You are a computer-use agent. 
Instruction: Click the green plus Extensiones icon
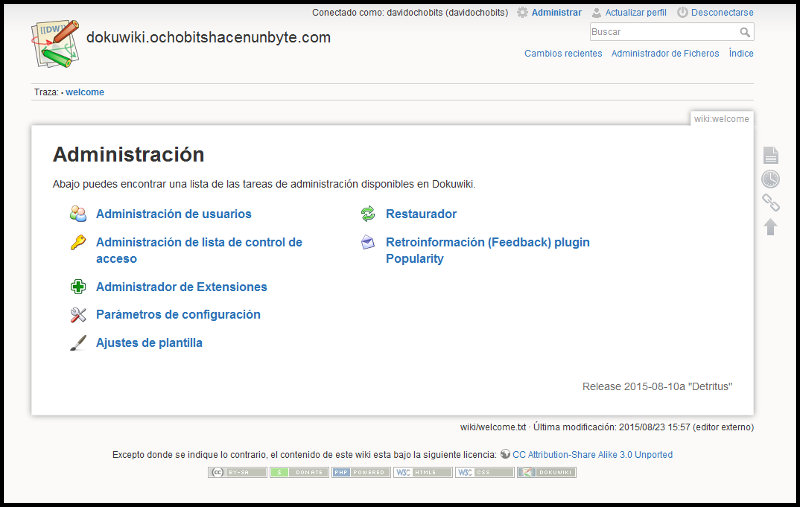[78, 287]
